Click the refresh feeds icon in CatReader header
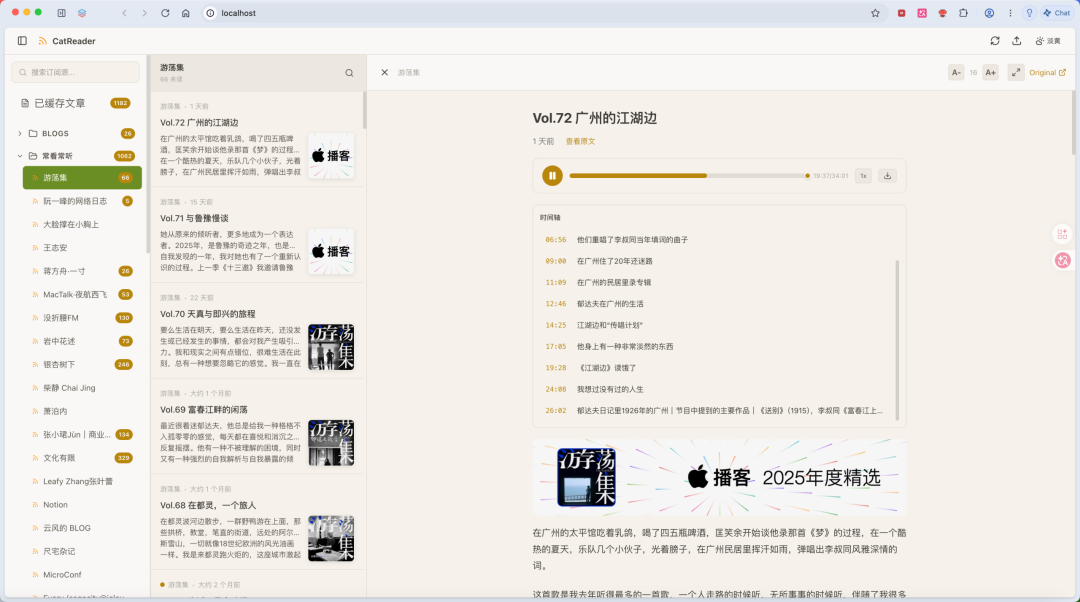The image size is (1080, 602). click(x=995, y=41)
